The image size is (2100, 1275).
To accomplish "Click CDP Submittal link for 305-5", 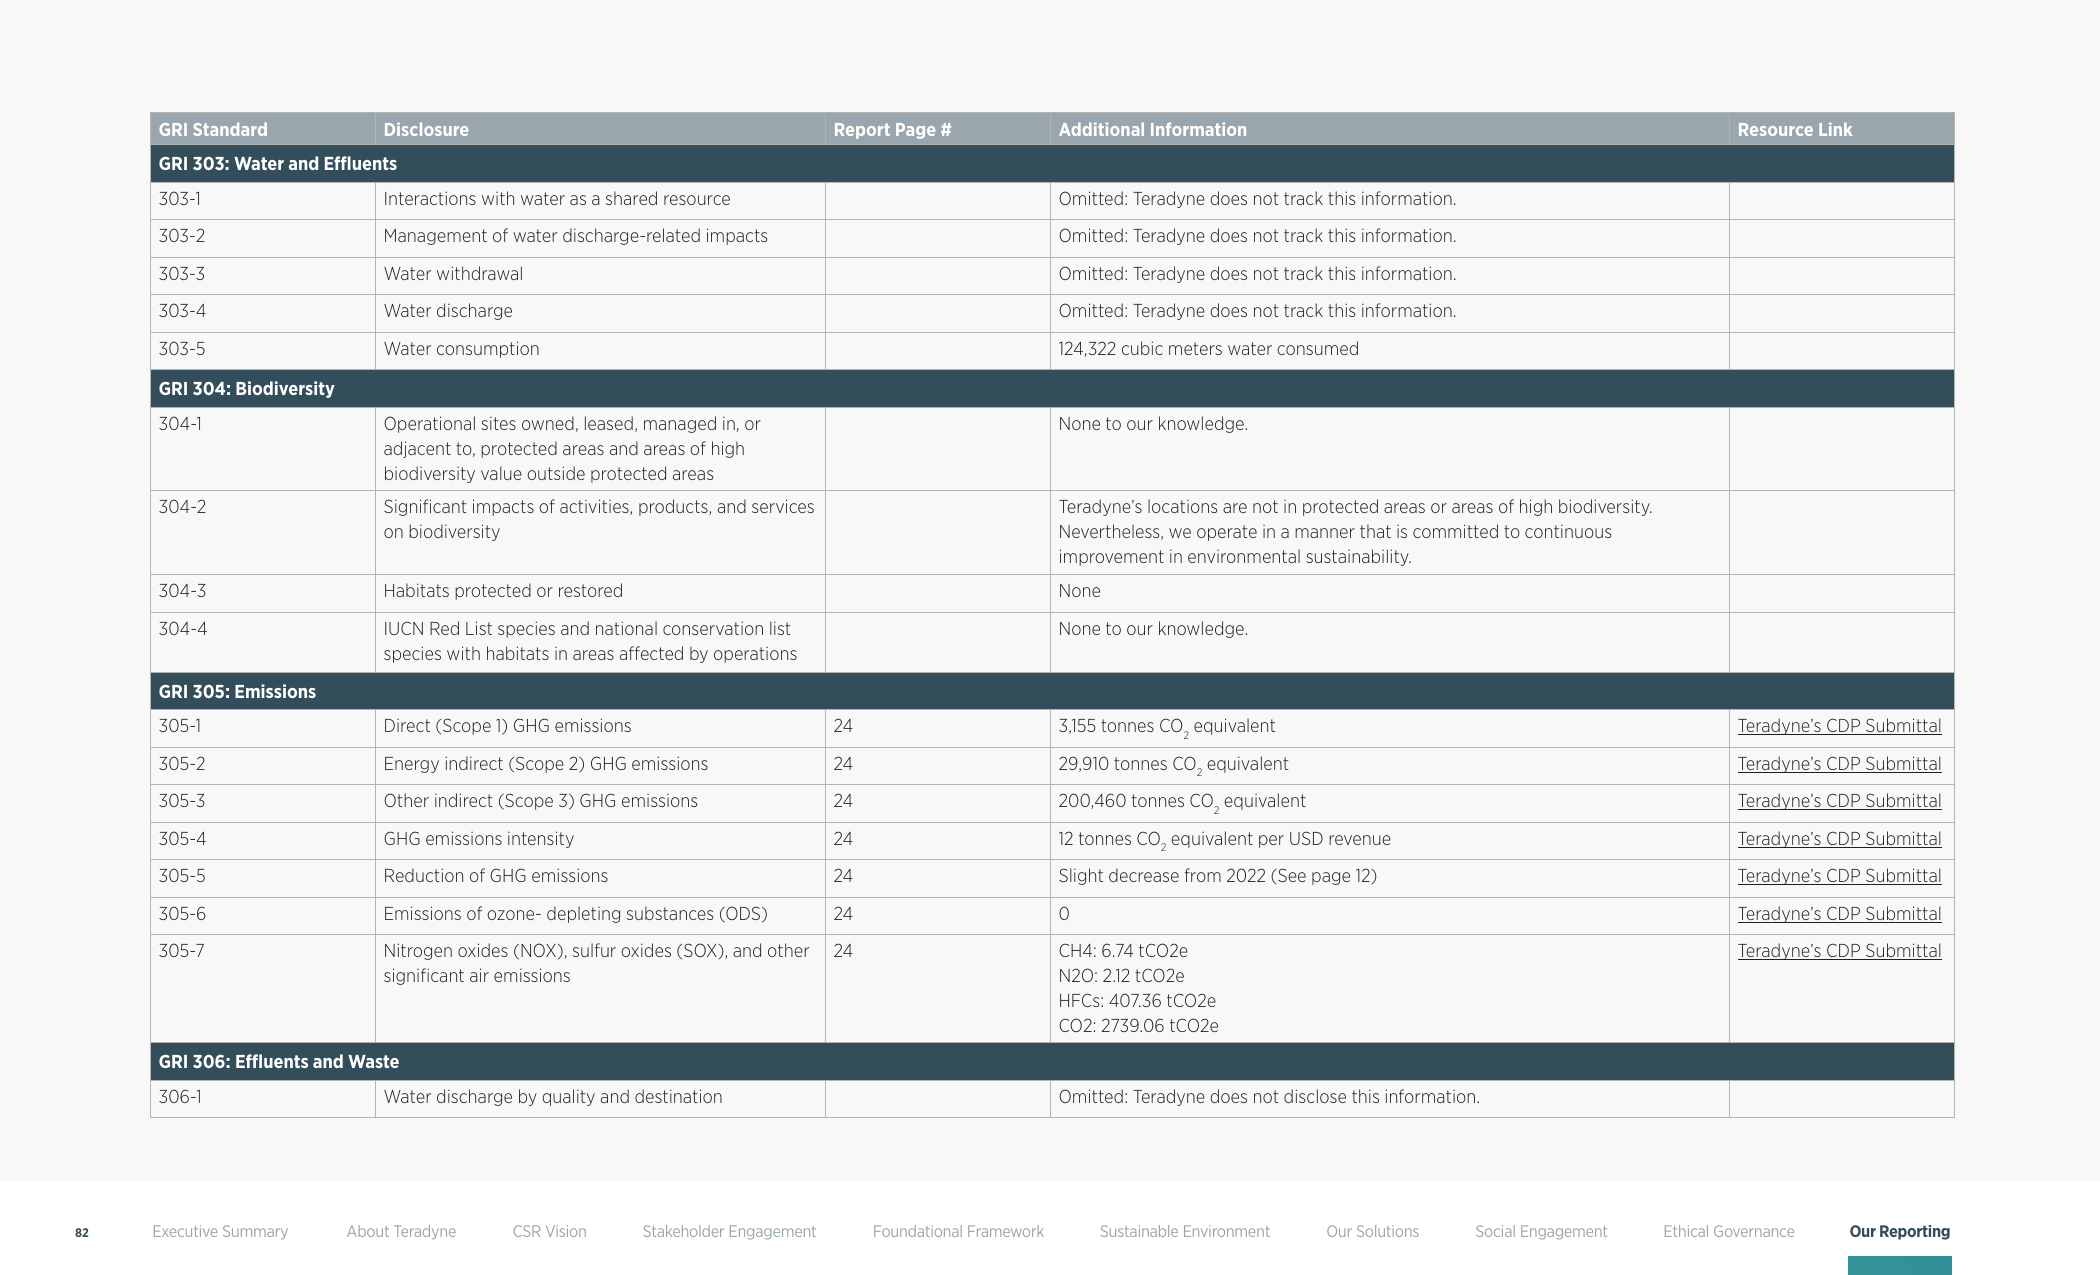I will tap(1839, 876).
